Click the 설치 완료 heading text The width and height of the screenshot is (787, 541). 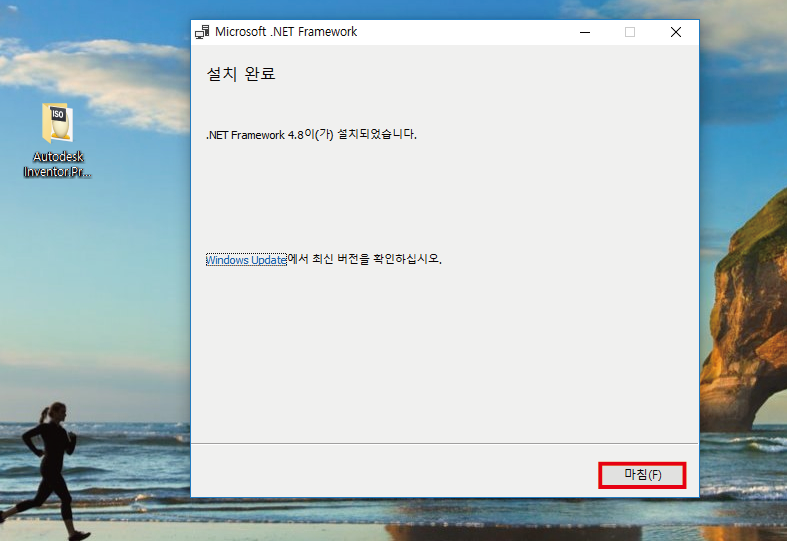(241, 74)
